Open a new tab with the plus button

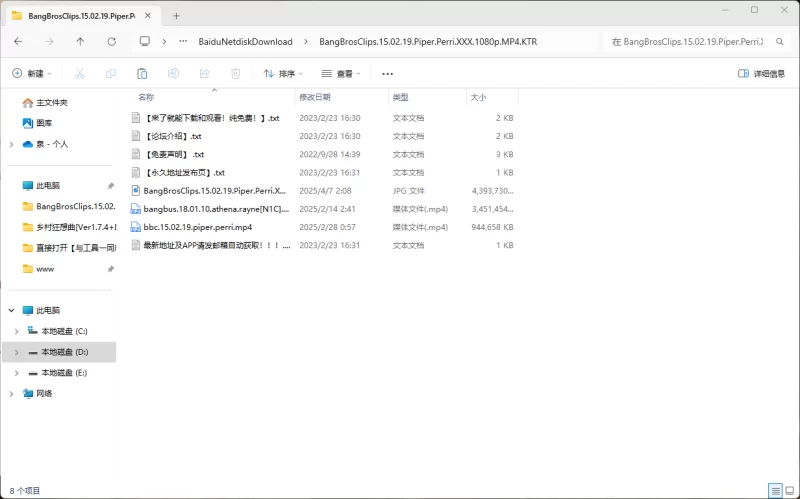click(176, 16)
